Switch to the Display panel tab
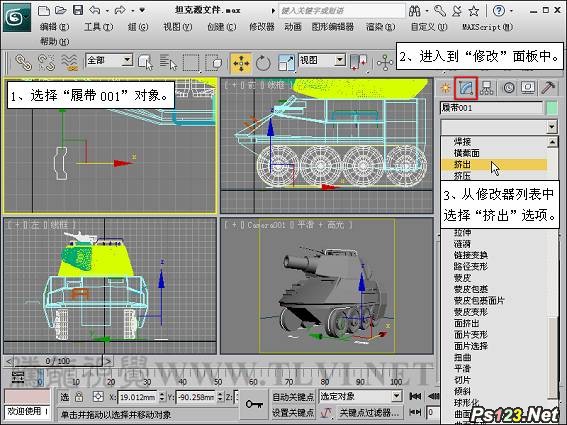Screen dimensions: 567x425 click(x=528, y=88)
